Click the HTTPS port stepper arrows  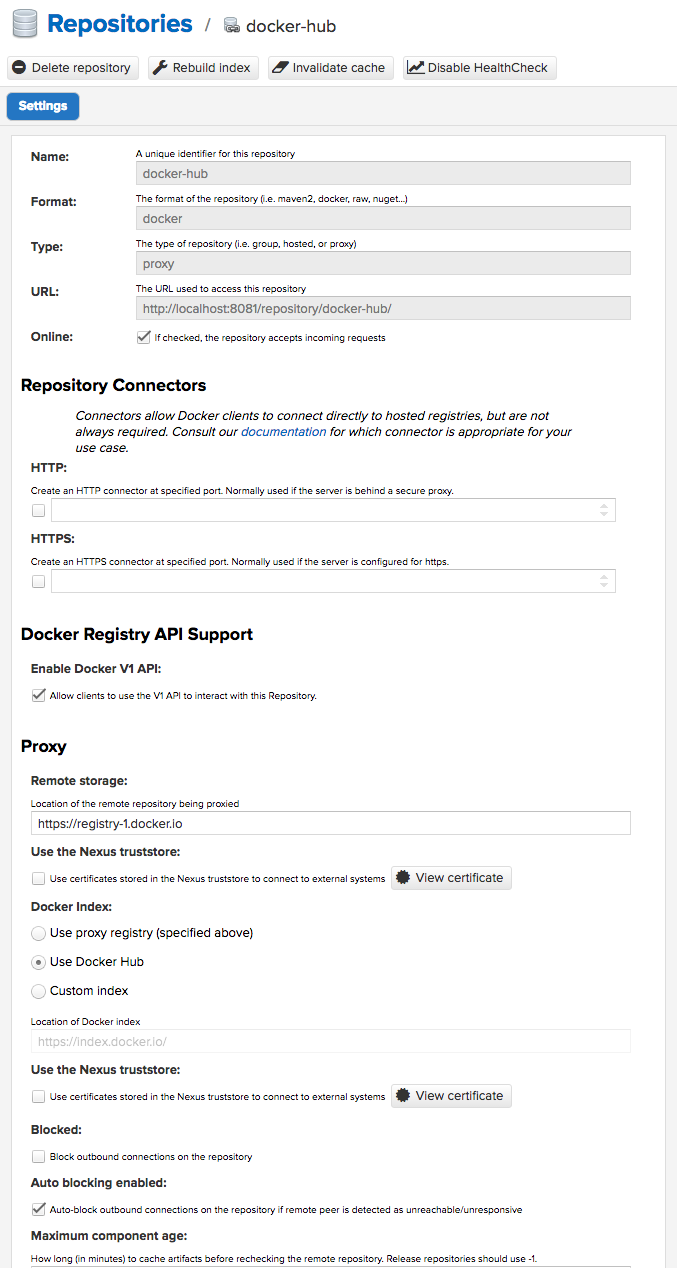[604, 581]
